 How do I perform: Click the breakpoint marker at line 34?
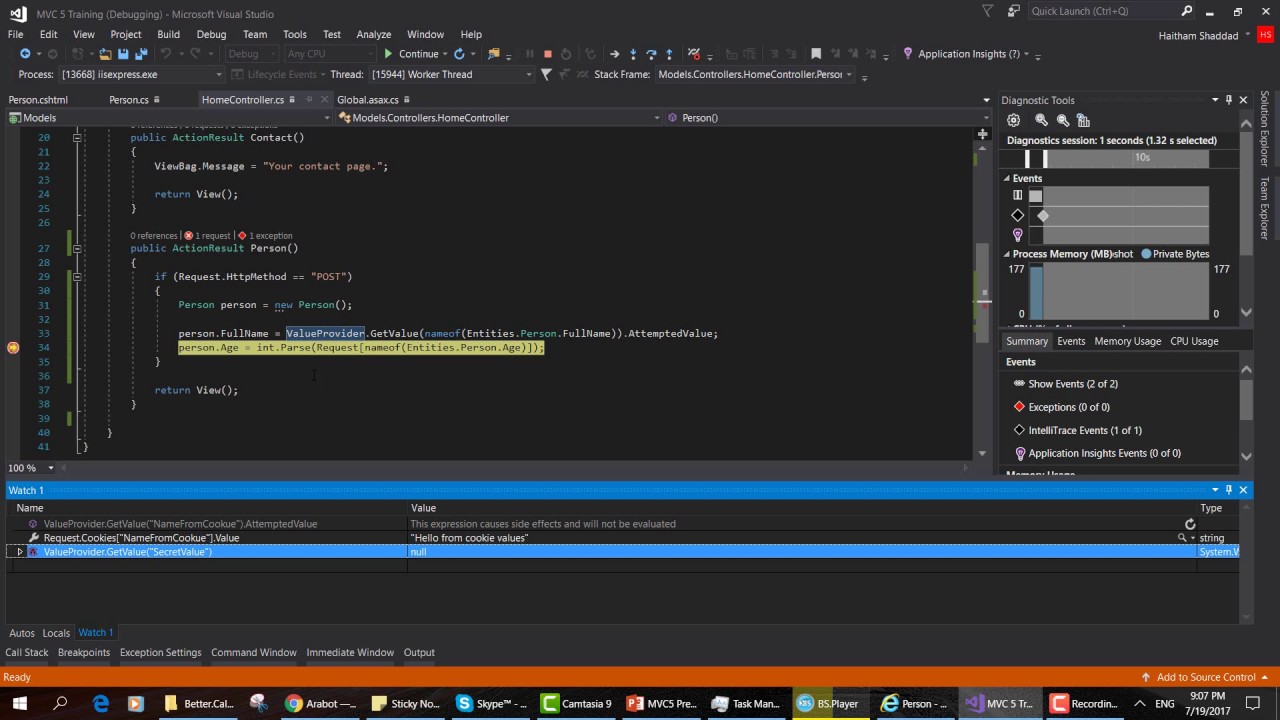click(x=13, y=347)
